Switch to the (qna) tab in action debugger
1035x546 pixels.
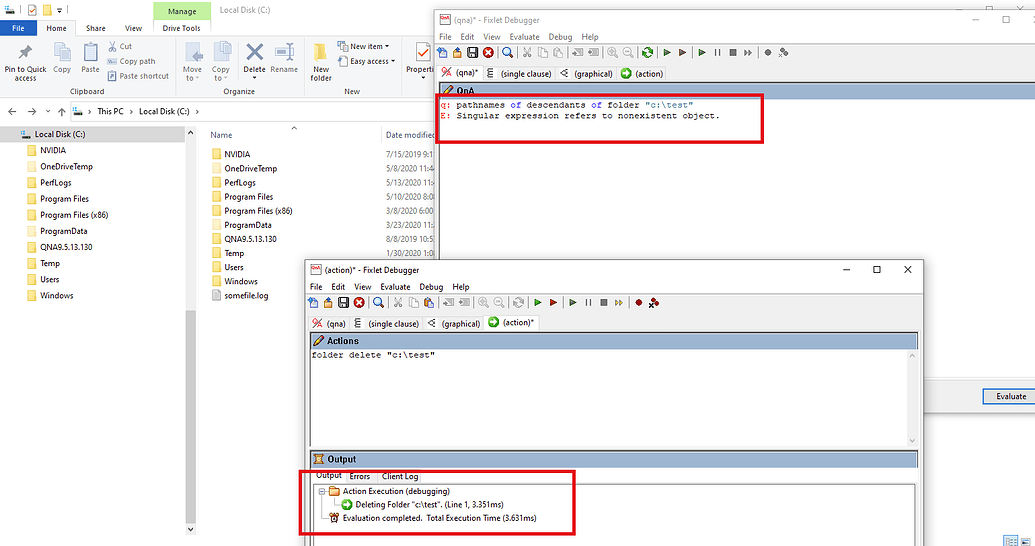[x=329, y=323]
